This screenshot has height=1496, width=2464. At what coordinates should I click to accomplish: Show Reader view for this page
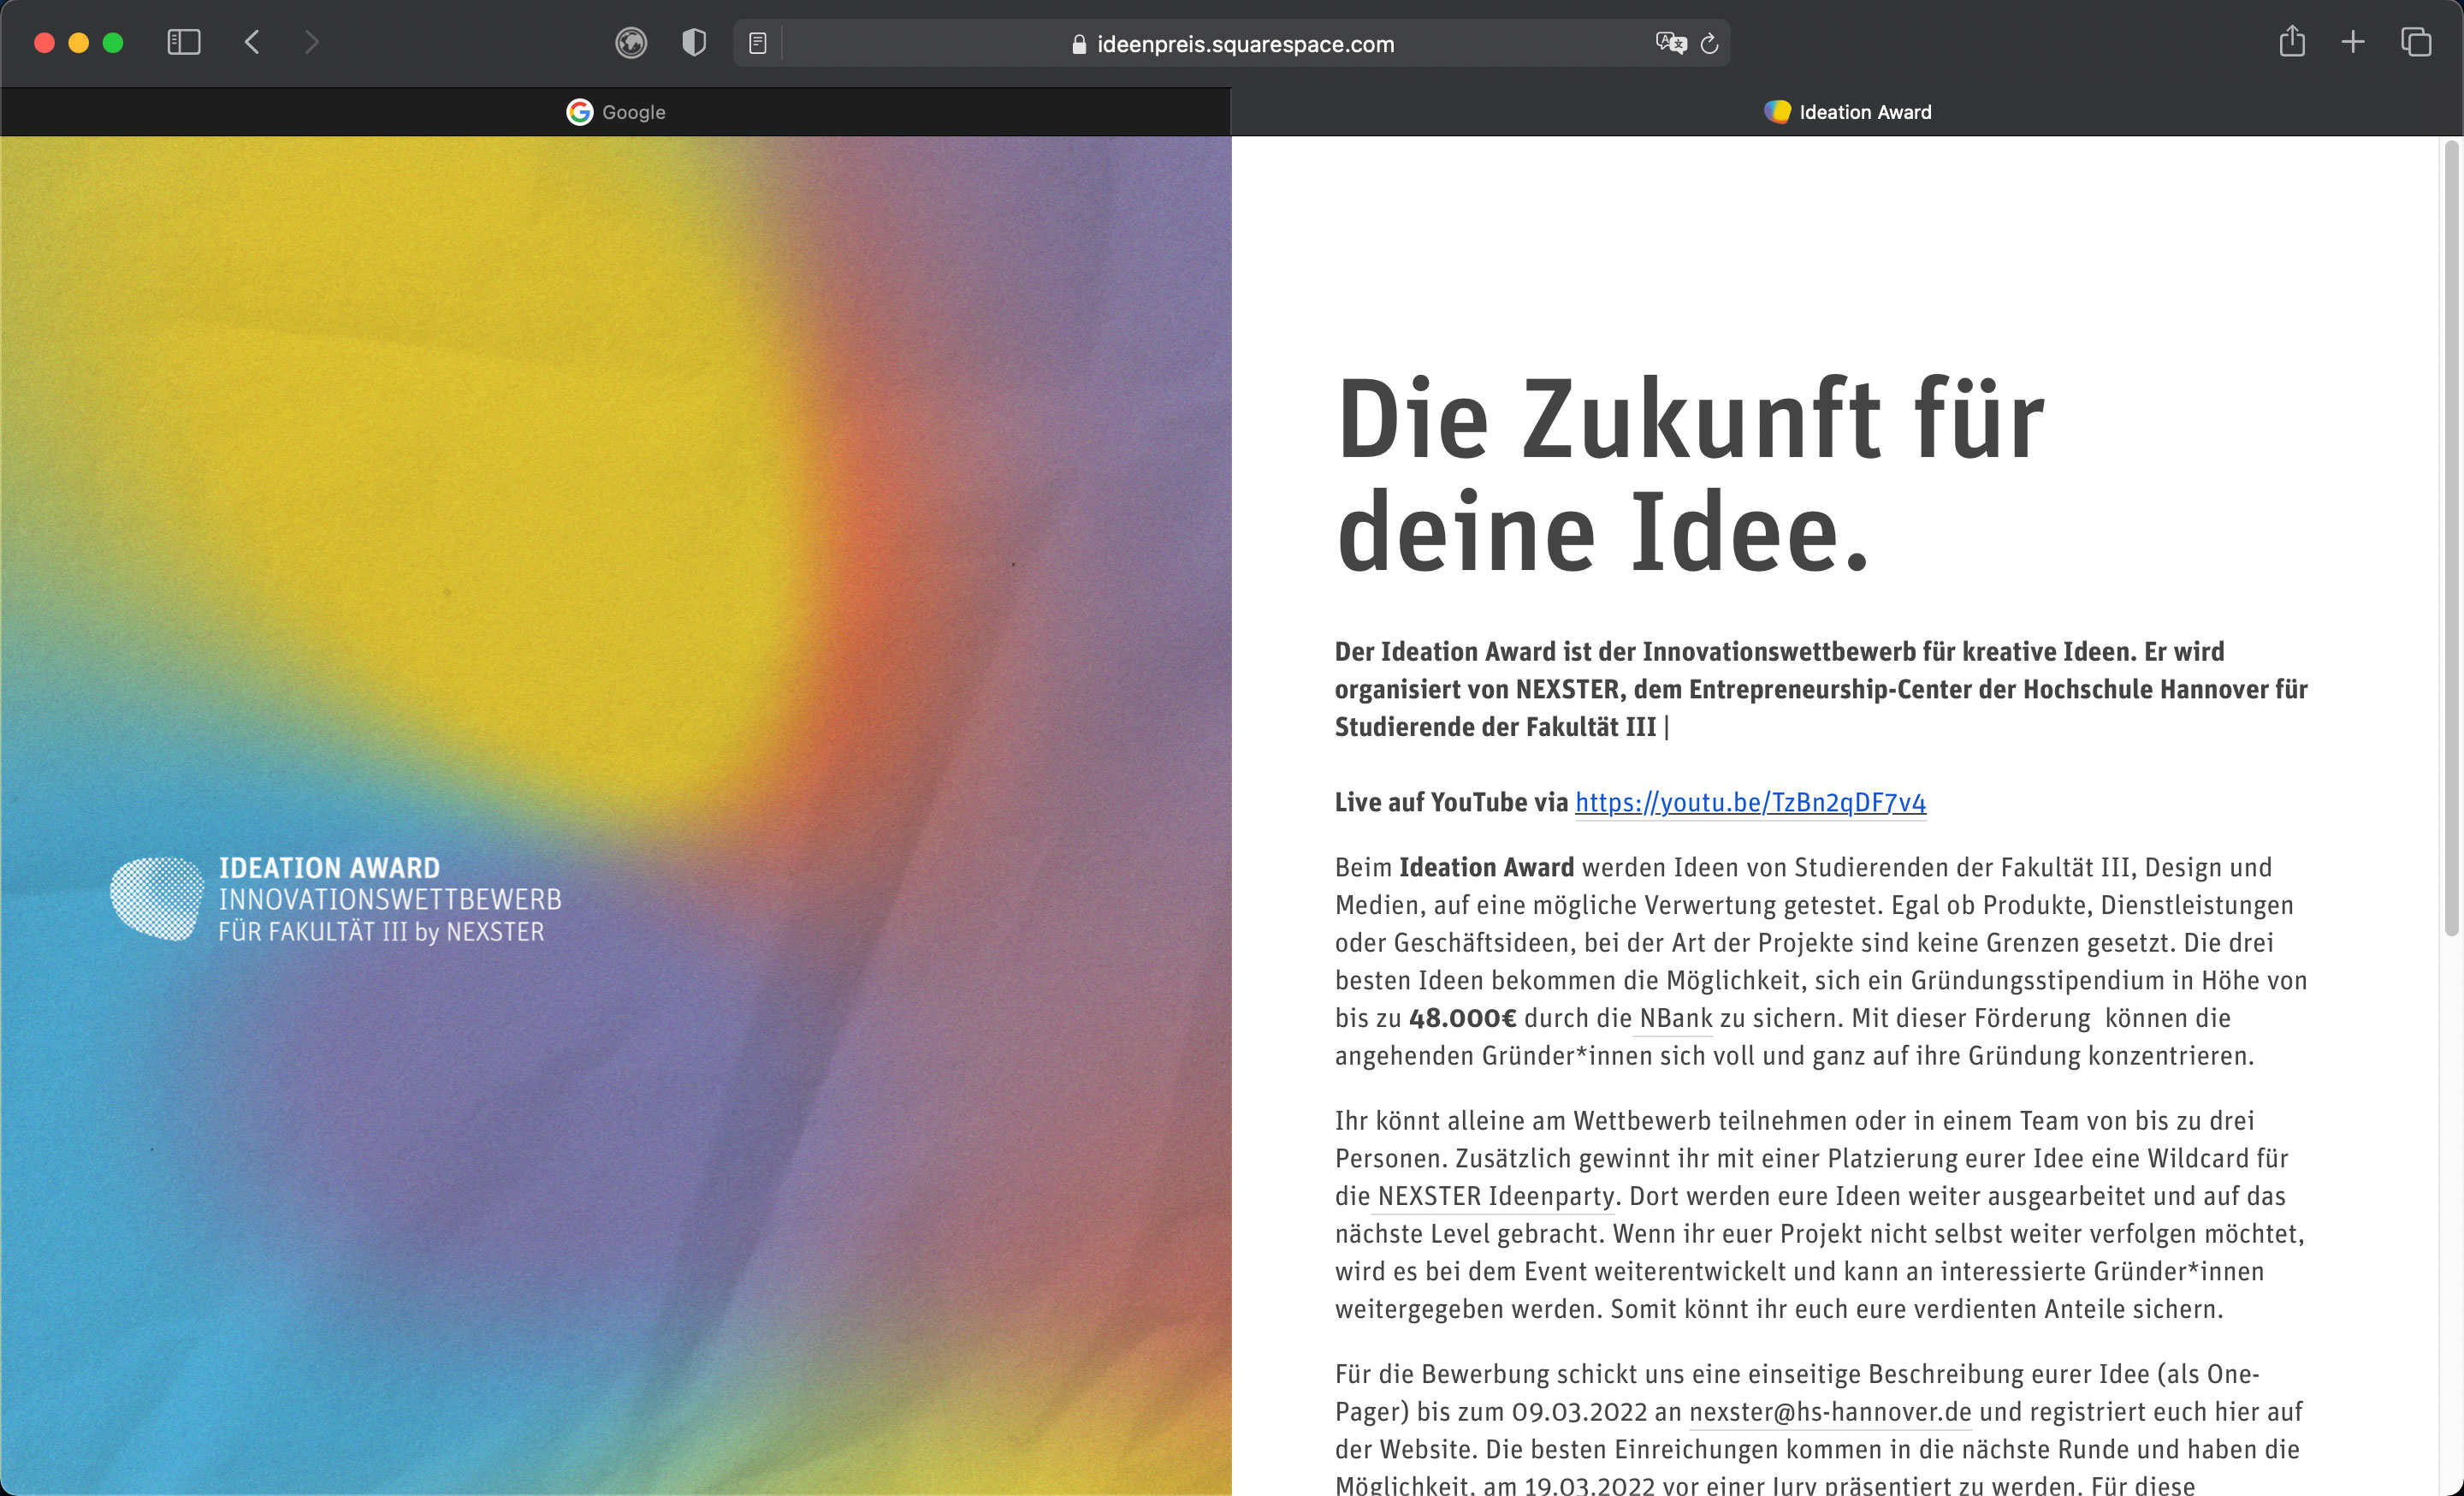click(758, 43)
